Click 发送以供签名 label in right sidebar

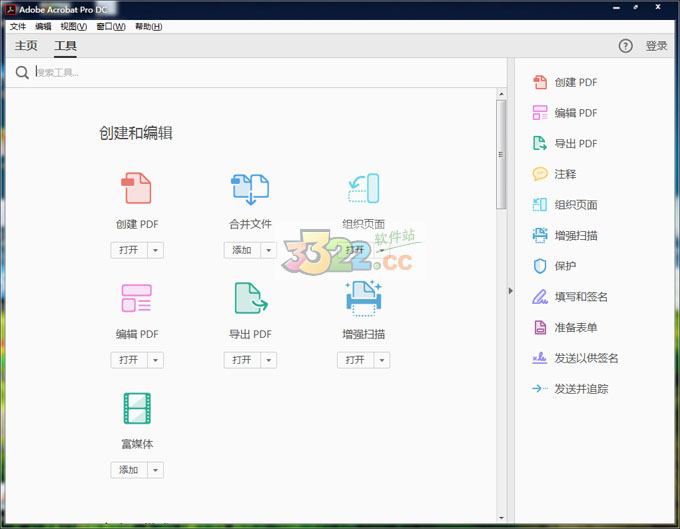point(586,358)
